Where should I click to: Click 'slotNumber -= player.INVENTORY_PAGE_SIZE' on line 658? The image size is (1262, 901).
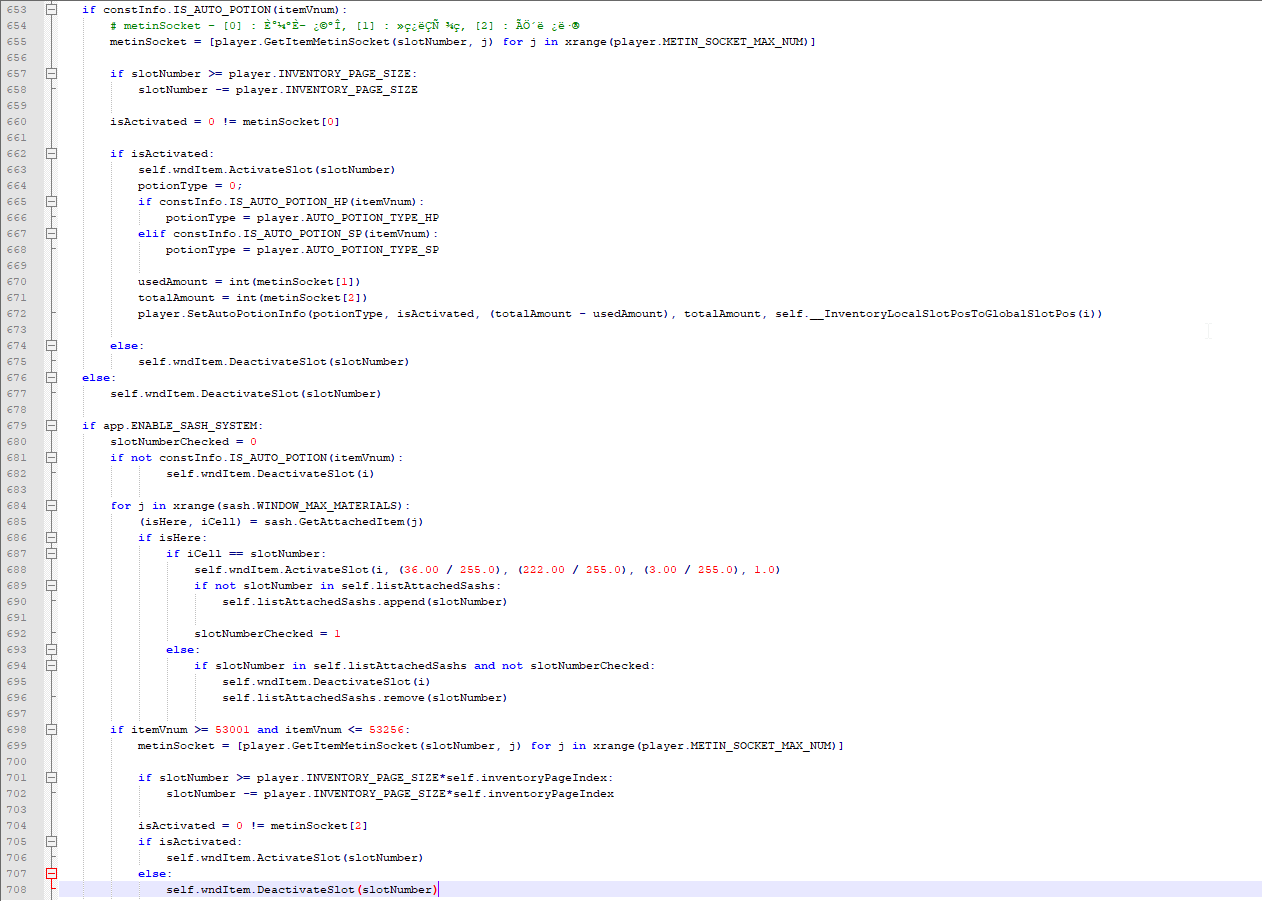[x=278, y=90]
